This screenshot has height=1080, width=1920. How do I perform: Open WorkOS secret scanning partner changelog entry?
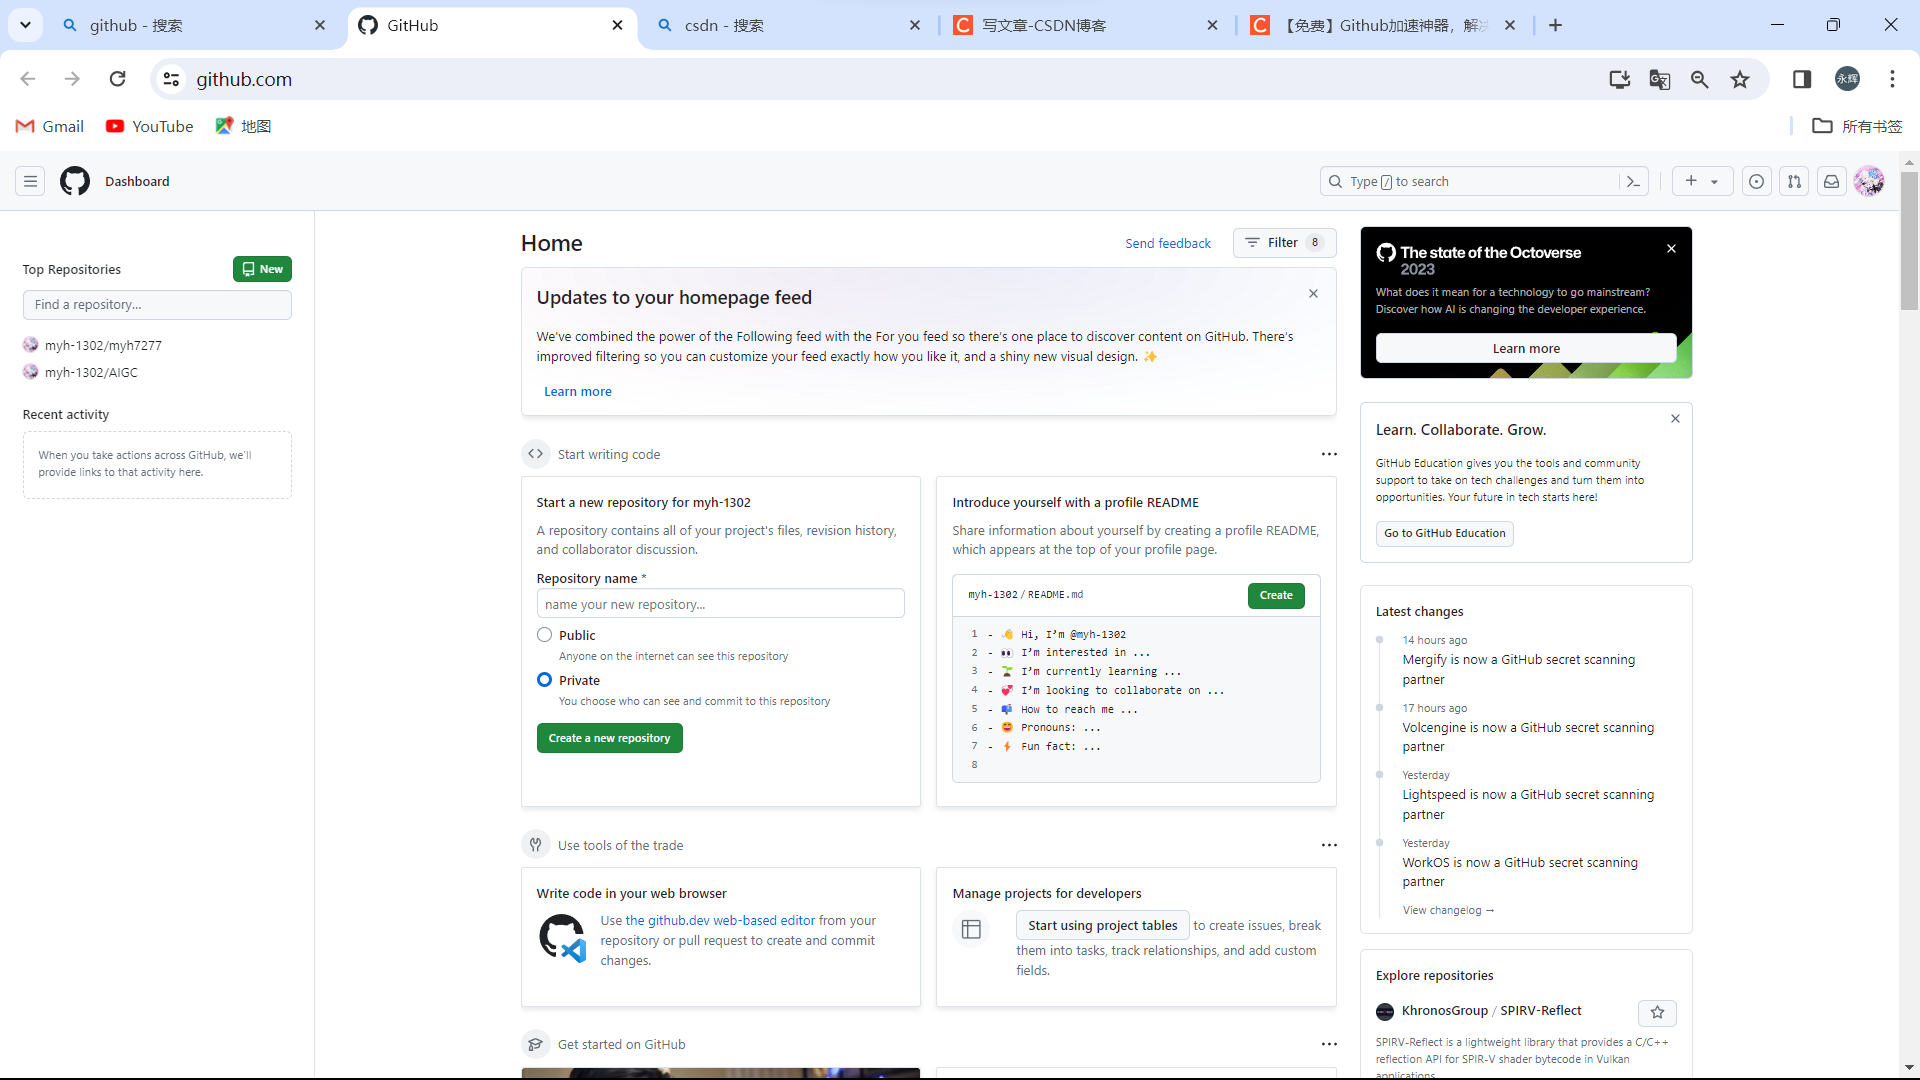1520,872
